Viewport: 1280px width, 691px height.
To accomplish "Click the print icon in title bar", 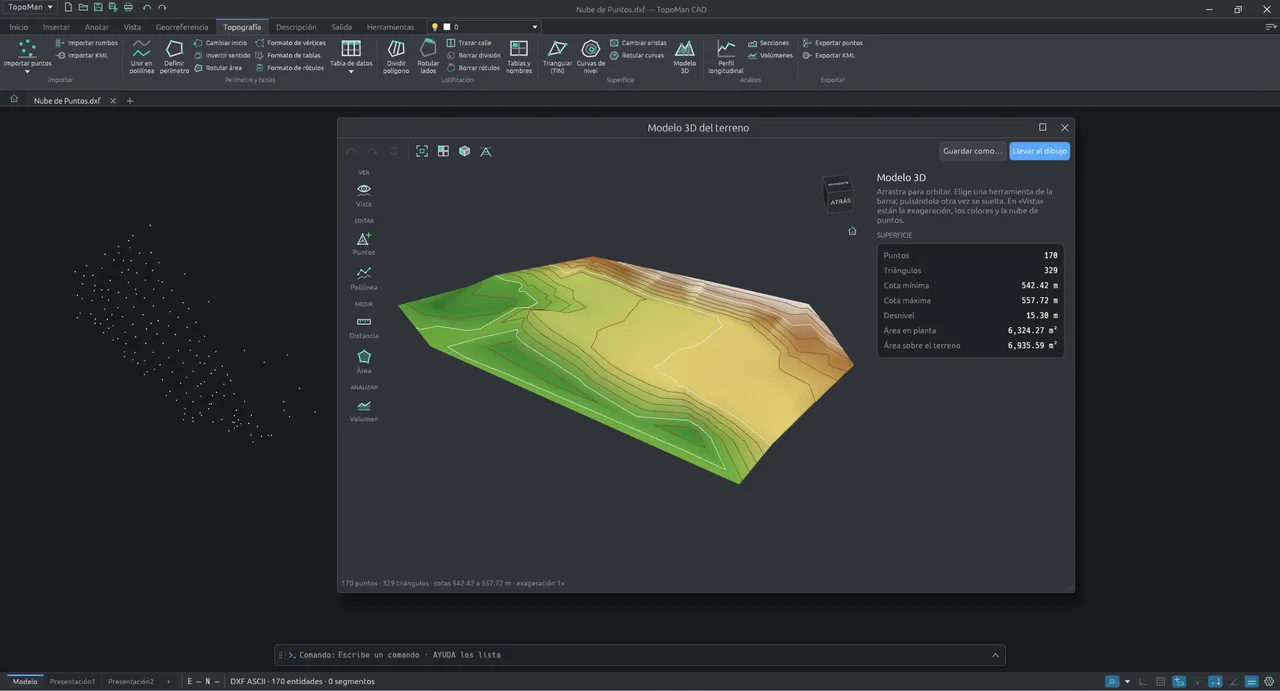I will coord(128,7).
